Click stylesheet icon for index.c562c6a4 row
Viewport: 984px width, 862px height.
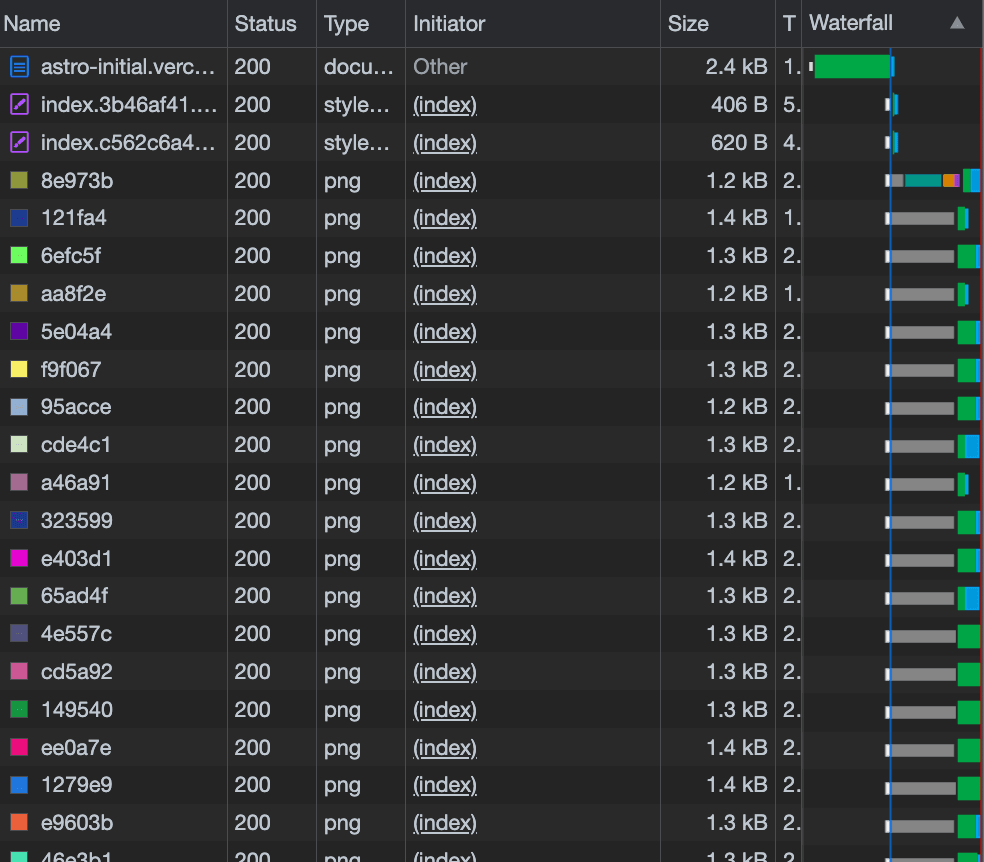point(19,143)
